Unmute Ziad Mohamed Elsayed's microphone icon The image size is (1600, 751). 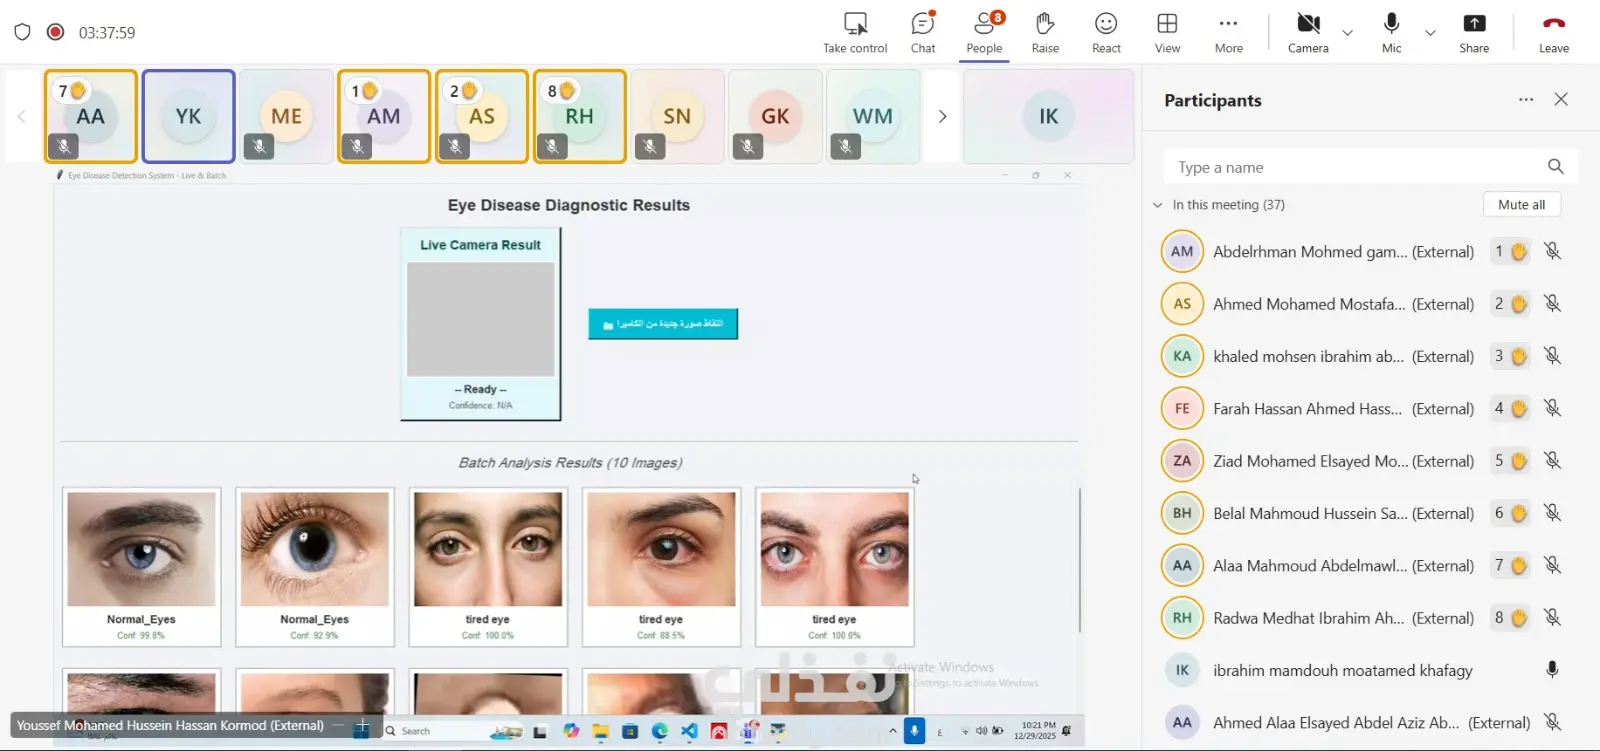click(x=1552, y=461)
